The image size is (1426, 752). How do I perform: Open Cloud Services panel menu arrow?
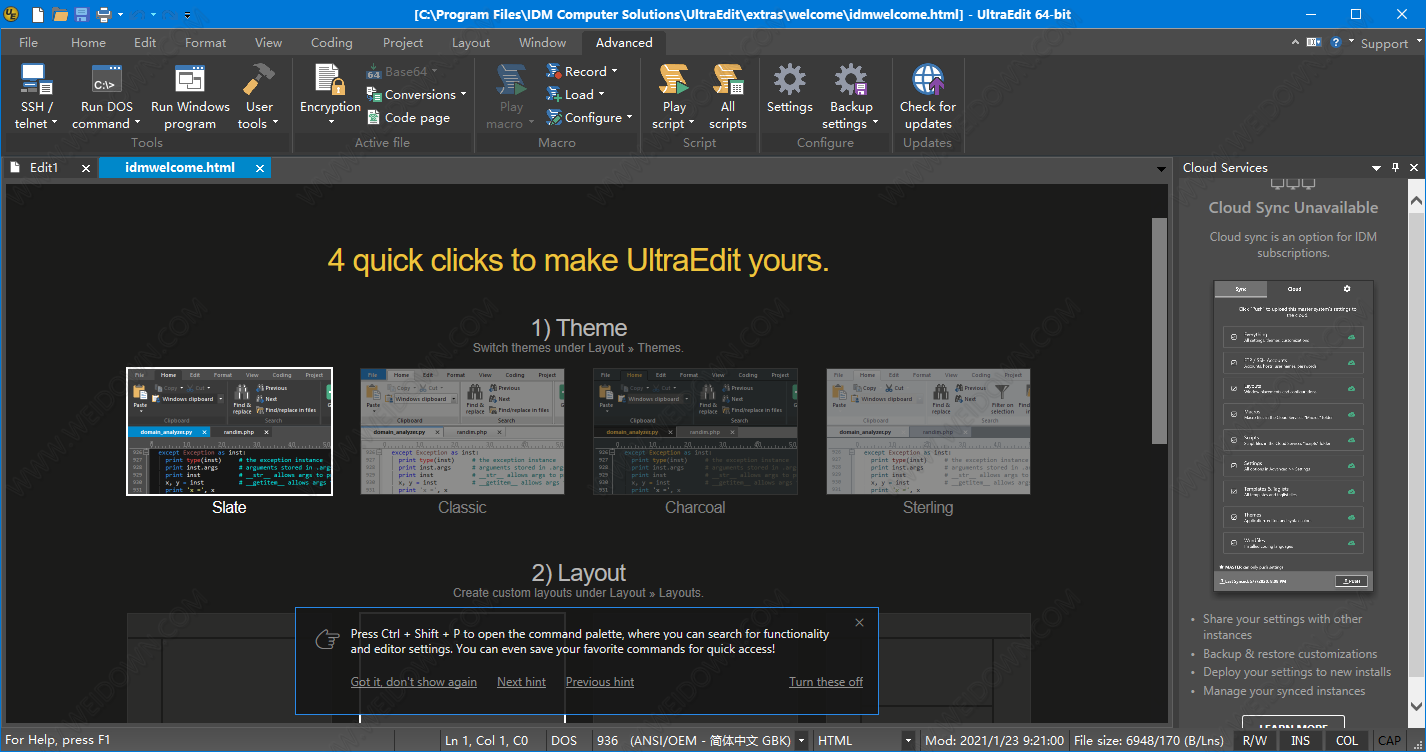(x=1376, y=168)
